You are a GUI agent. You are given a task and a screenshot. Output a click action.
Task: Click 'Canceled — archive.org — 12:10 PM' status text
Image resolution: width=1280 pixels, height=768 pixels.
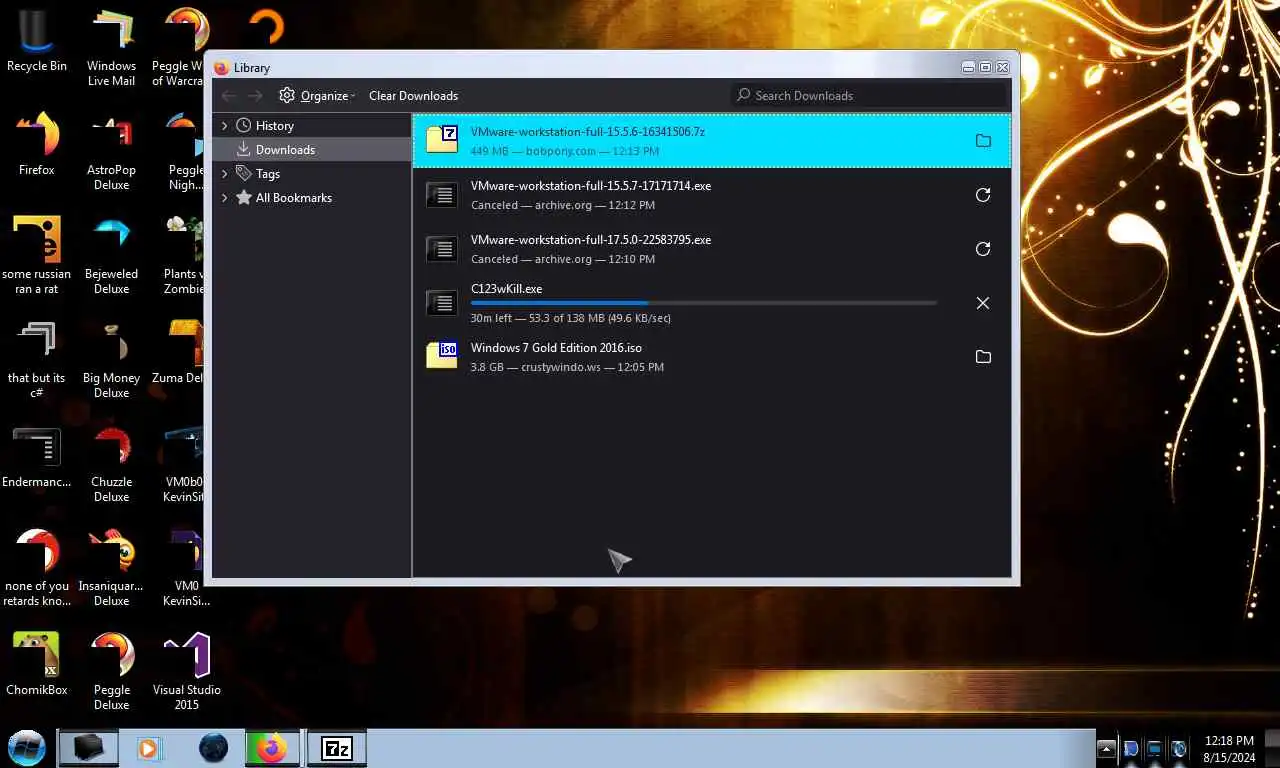[x=563, y=259]
